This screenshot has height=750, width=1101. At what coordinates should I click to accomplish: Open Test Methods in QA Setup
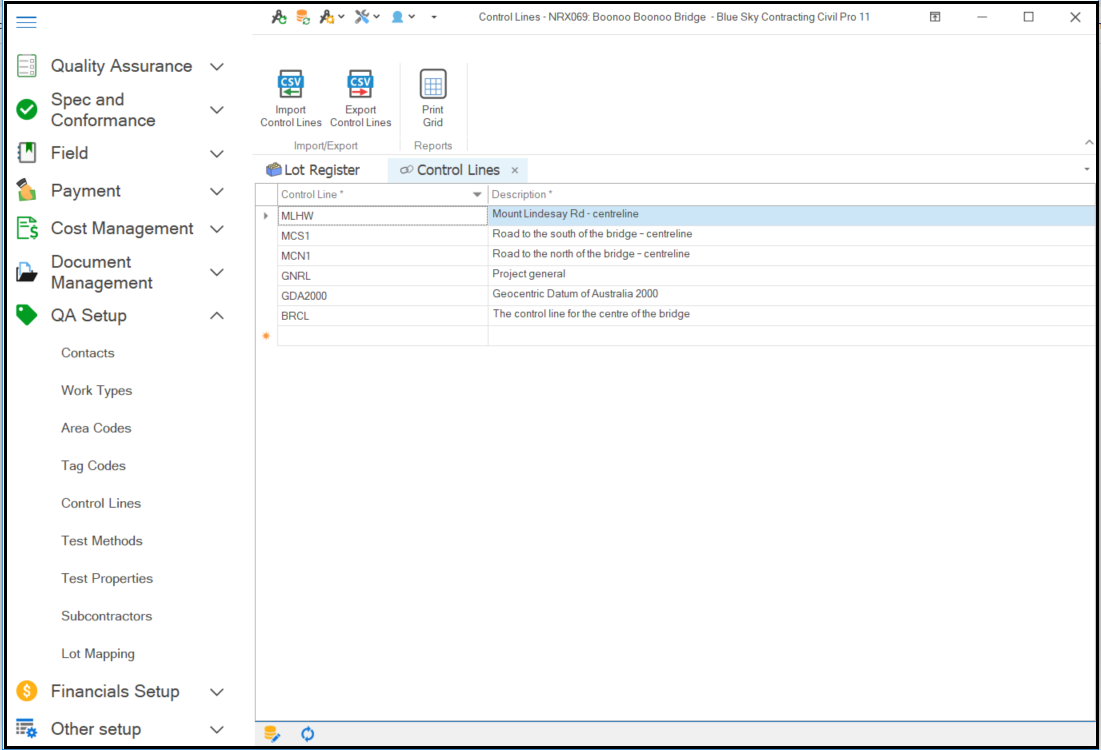pos(102,541)
